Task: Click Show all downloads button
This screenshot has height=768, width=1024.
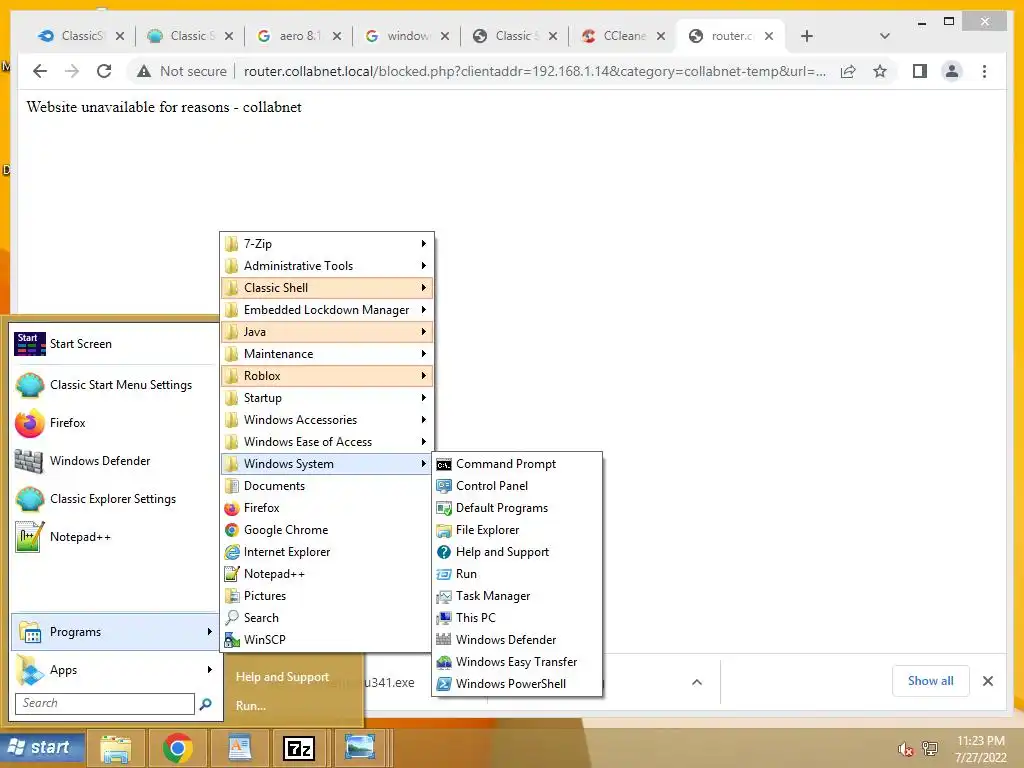Action: coord(930,681)
